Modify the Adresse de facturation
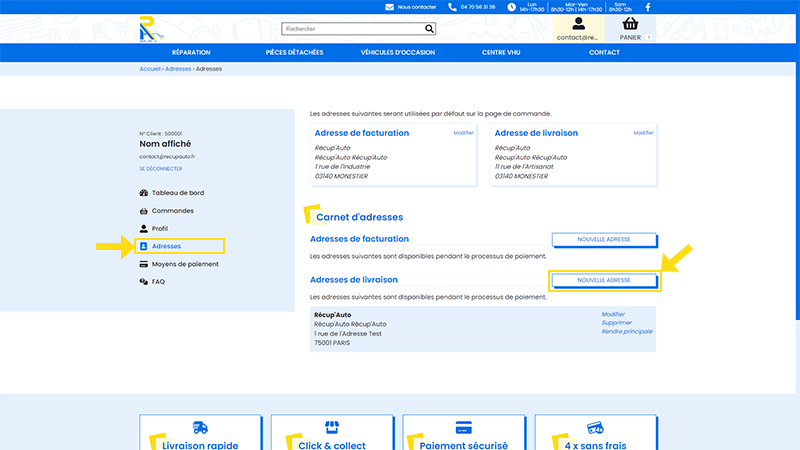Viewport: 800px width, 450px height. 463,133
